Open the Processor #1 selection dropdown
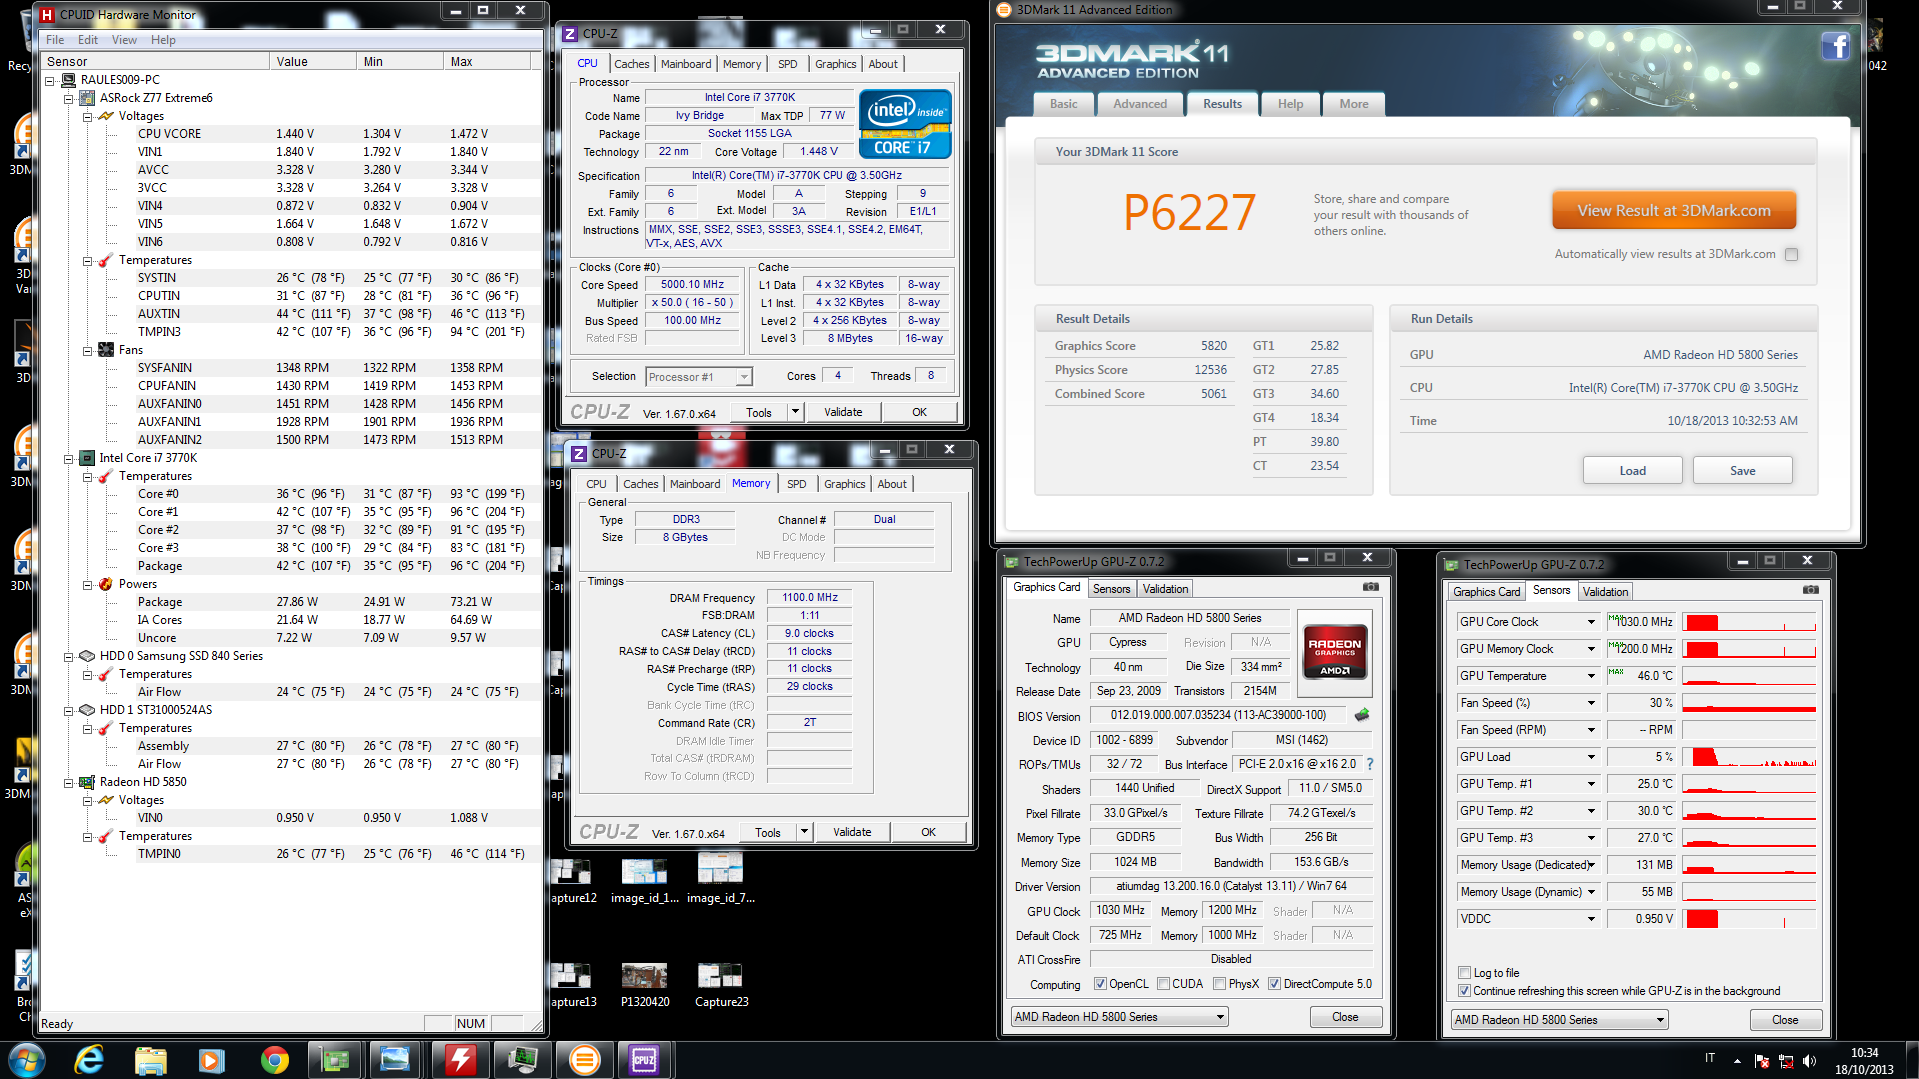1919x1079 pixels. pos(698,377)
